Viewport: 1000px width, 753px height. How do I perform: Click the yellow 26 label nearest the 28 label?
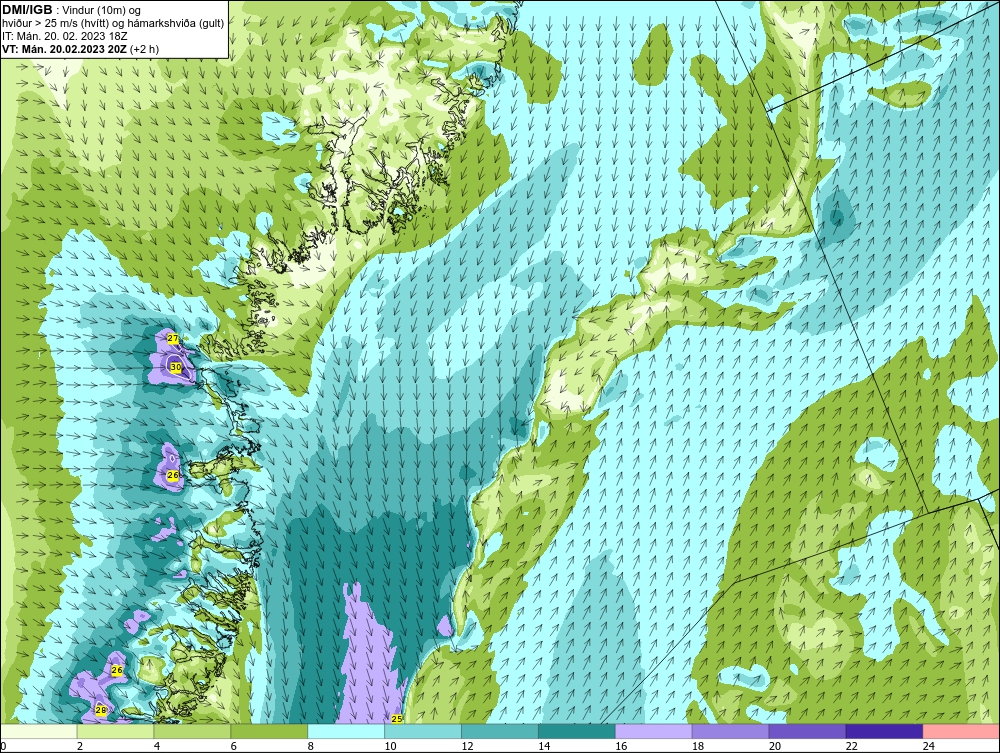click(x=117, y=670)
